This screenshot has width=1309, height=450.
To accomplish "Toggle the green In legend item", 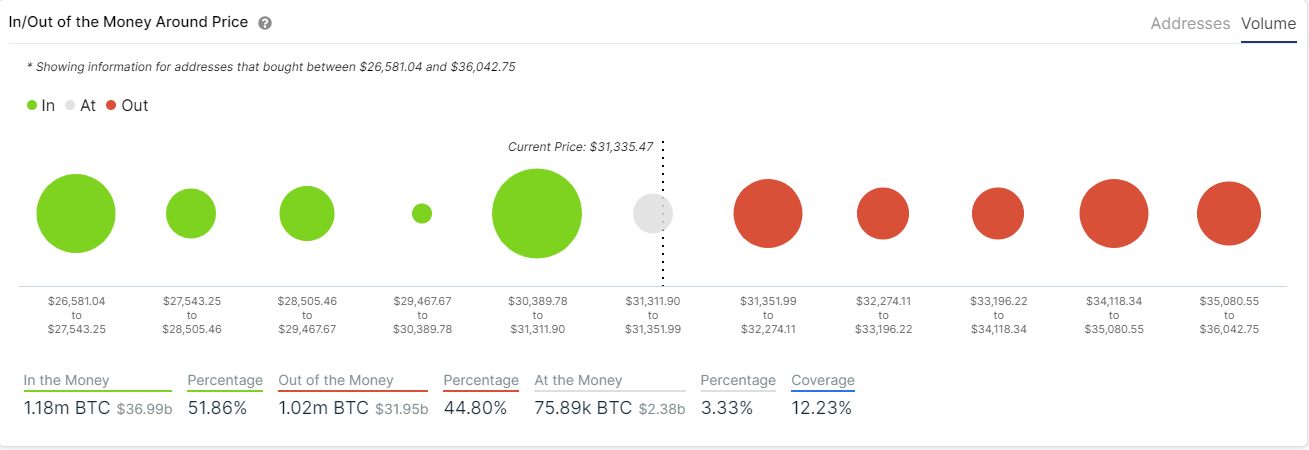I will tap(41, 105).
